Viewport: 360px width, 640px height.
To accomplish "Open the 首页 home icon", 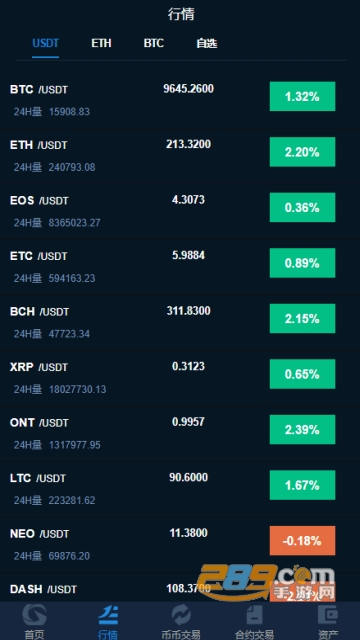I will tap(34, 615).
